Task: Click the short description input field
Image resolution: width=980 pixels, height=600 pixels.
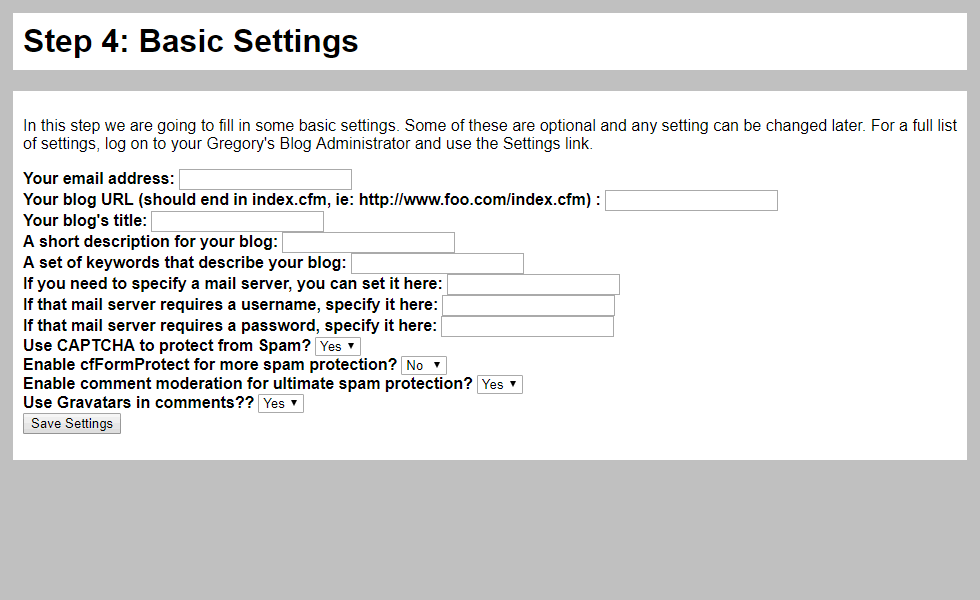Action: 368,242
